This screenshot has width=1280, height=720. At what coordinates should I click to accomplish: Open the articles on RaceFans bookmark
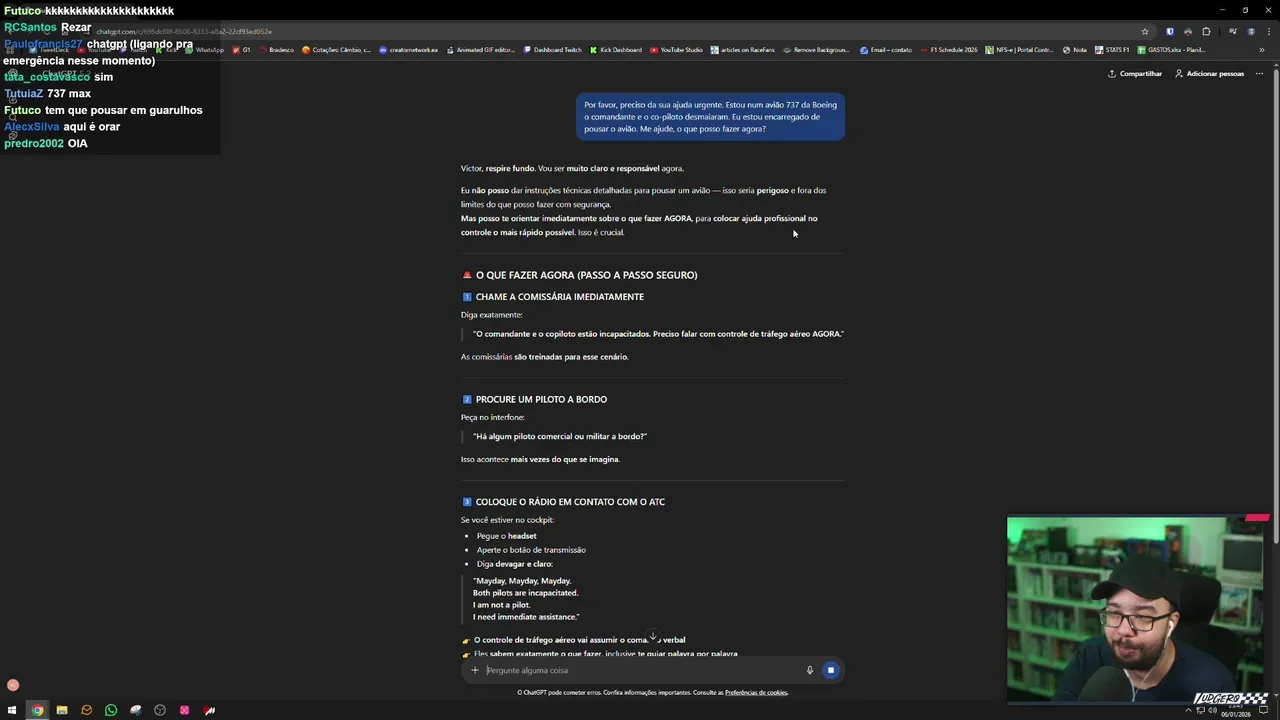pyautogui.click(x=743, y=50)
